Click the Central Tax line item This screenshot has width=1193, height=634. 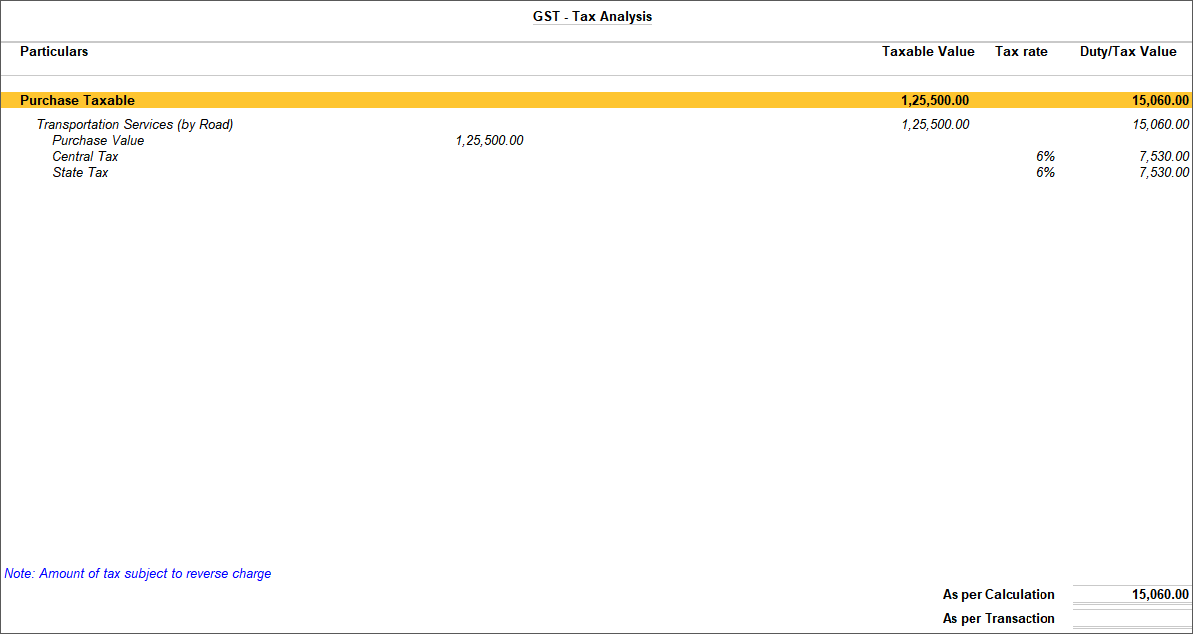coord(85,156)
